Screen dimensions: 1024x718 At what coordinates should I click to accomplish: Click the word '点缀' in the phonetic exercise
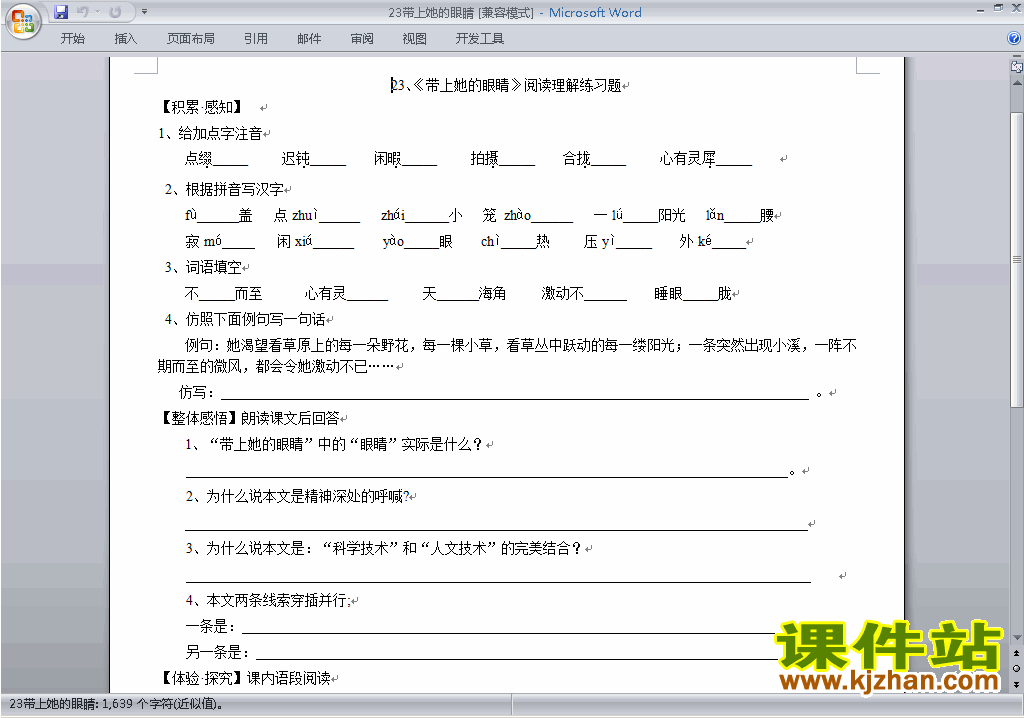point(199,159)
